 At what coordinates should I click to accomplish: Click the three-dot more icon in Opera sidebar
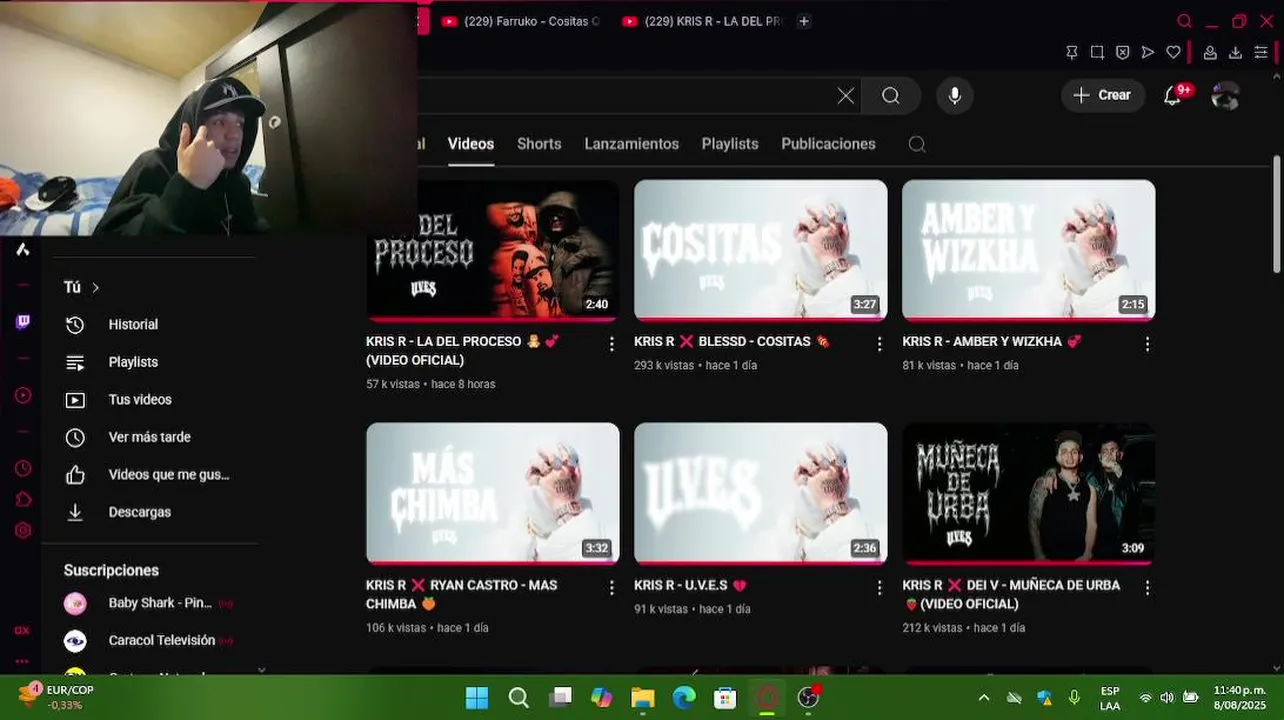pos(22,661)
